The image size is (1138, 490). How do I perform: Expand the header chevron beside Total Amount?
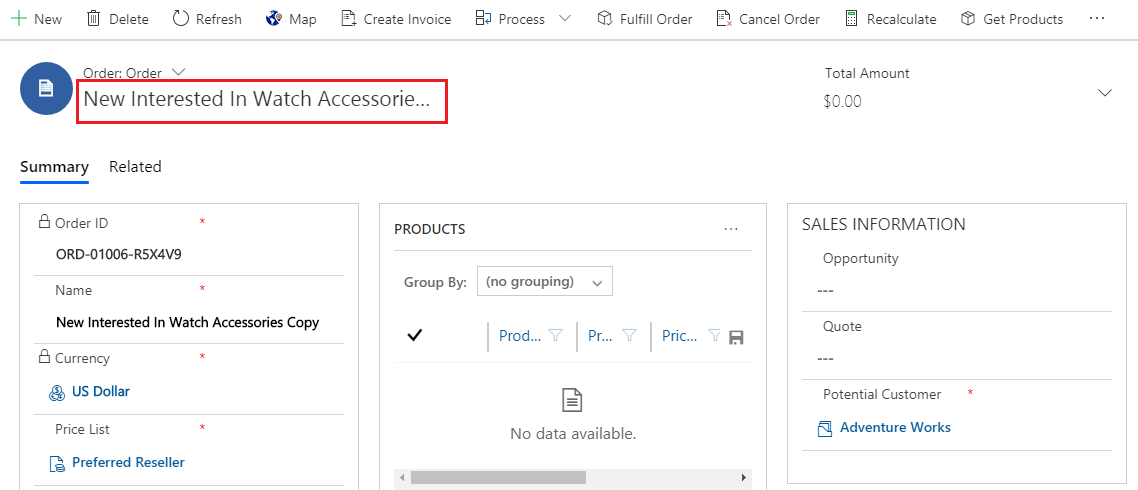(1105, 93)
